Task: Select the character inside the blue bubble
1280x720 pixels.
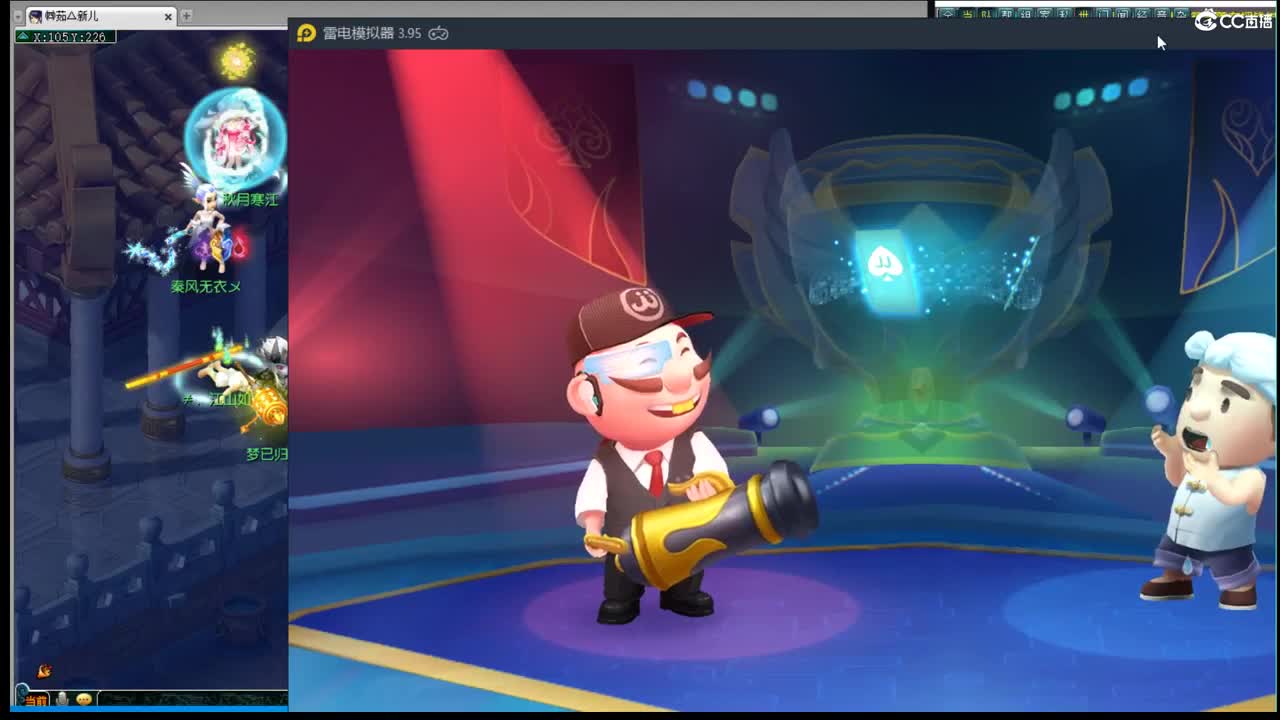Action: click(235, 140)
